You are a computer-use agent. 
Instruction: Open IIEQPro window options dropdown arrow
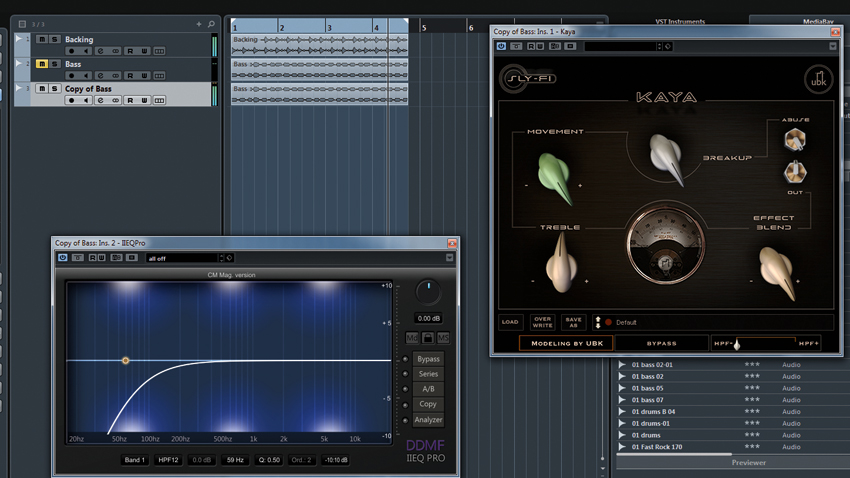449,258
